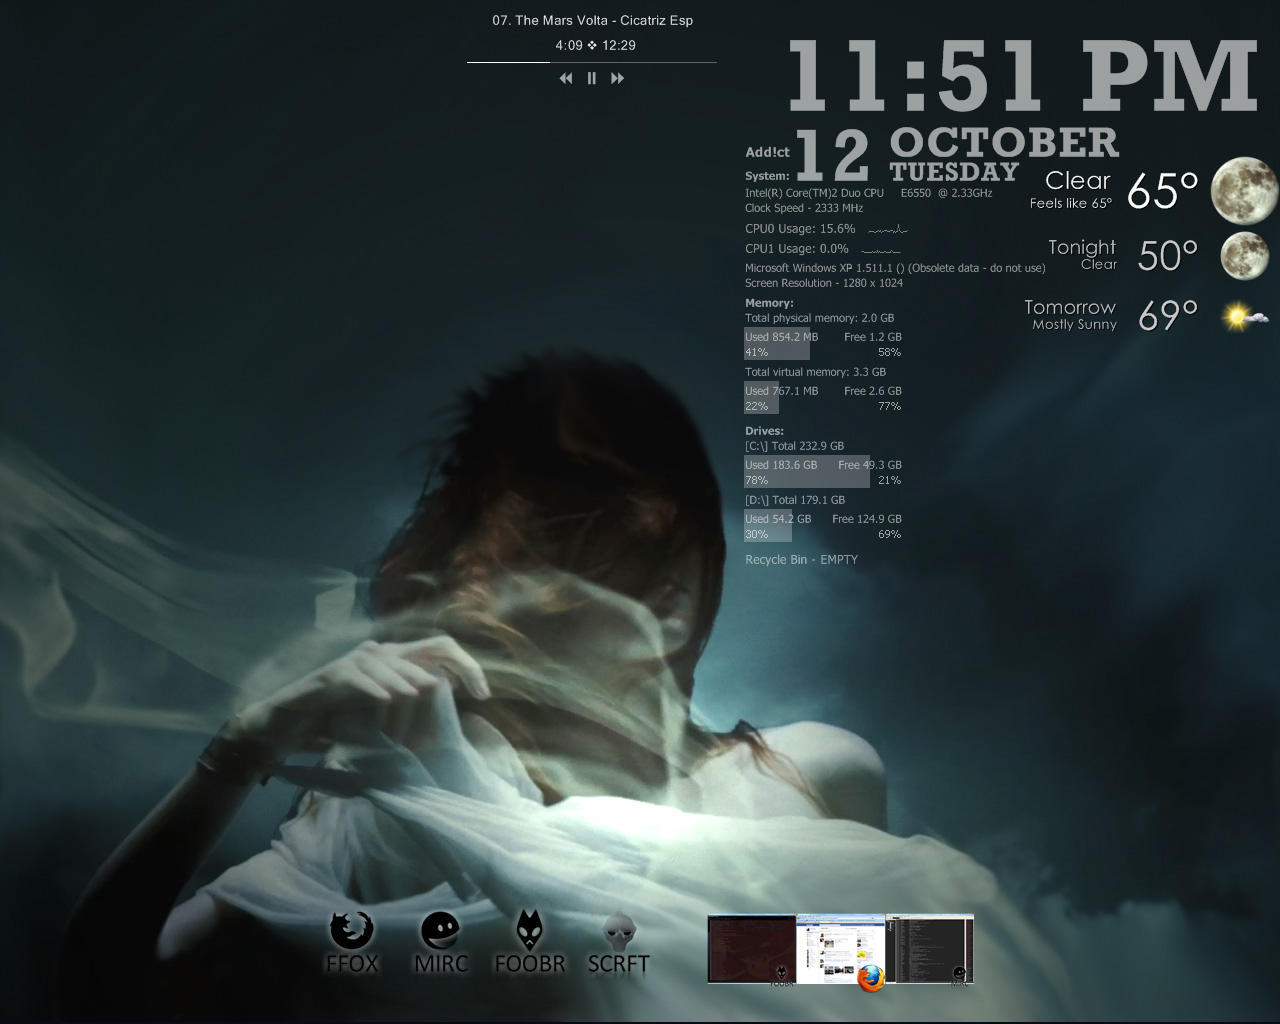The height and width of the screenshot is (1024, 1280).
Task: Click the moon icon for Tonight's forecast
Action: point(1245,255)
